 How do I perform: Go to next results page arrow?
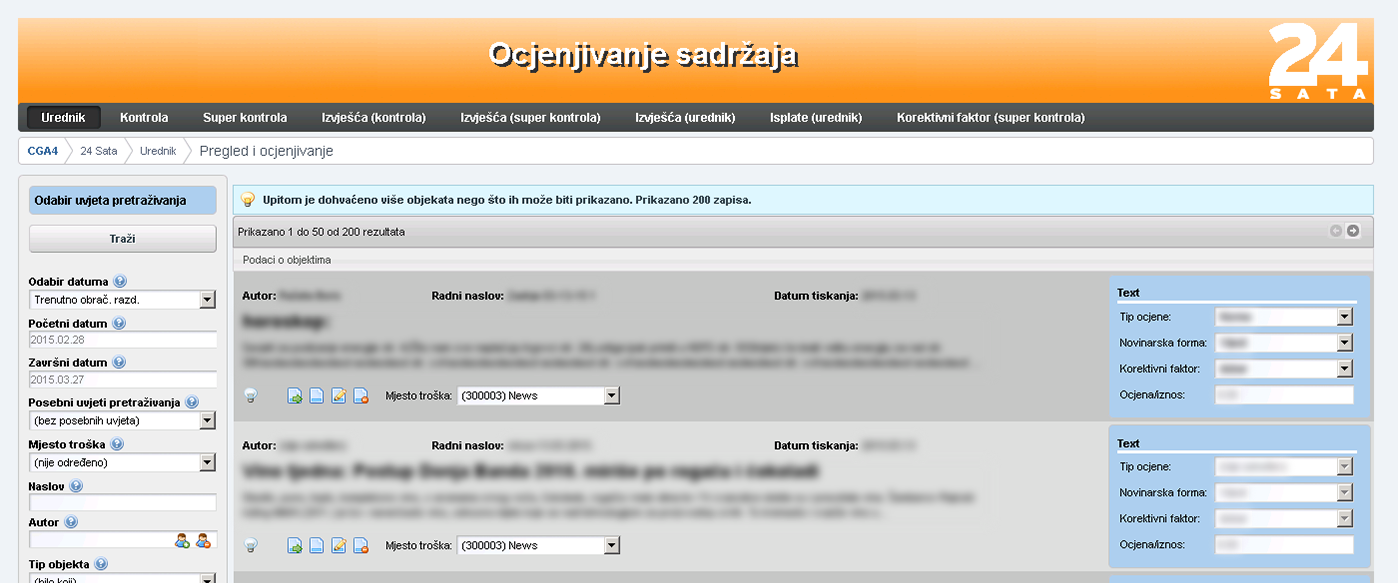pyautogui.click(x=1353, y=231)
